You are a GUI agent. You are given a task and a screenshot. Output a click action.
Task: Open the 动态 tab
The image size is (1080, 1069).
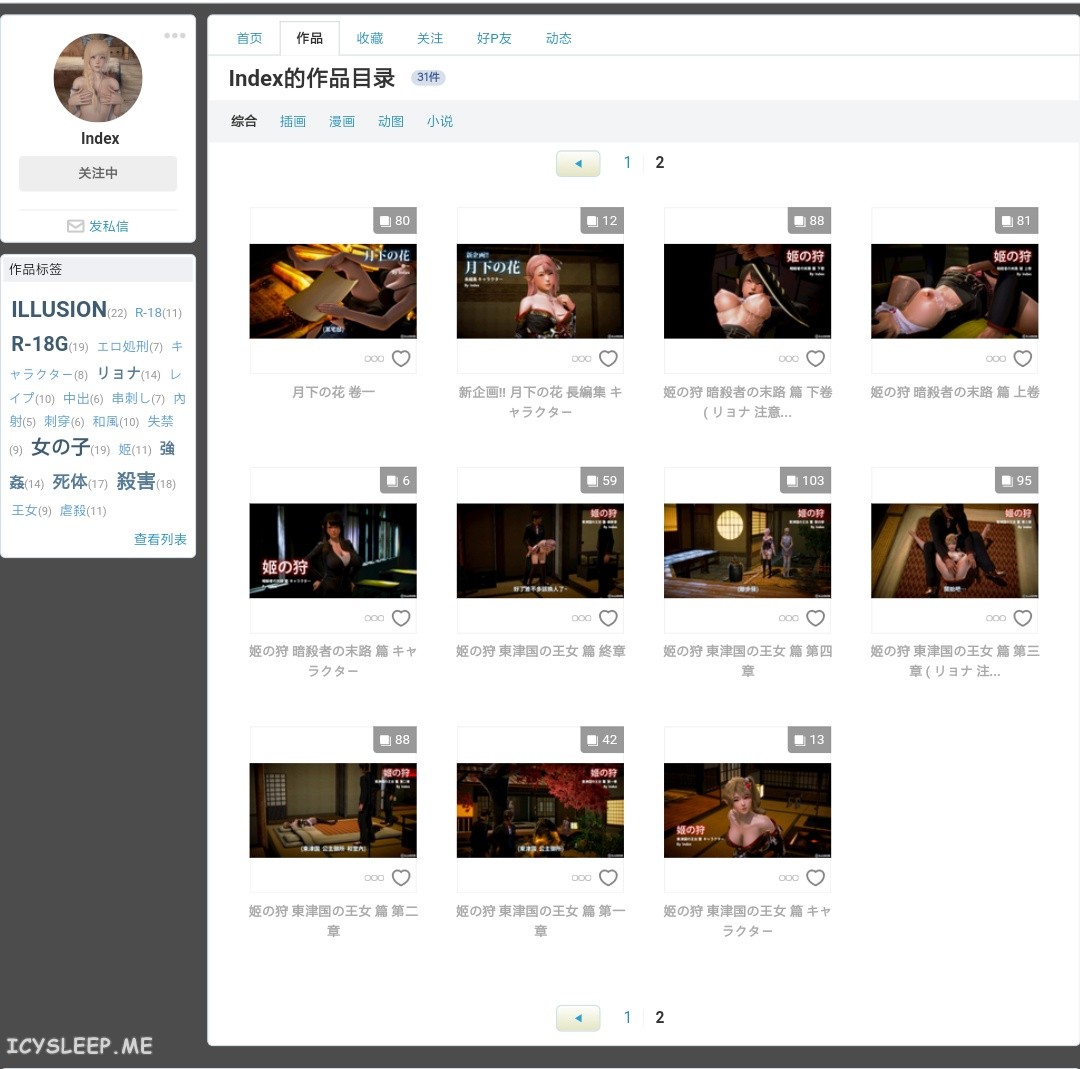coord(559,39)
